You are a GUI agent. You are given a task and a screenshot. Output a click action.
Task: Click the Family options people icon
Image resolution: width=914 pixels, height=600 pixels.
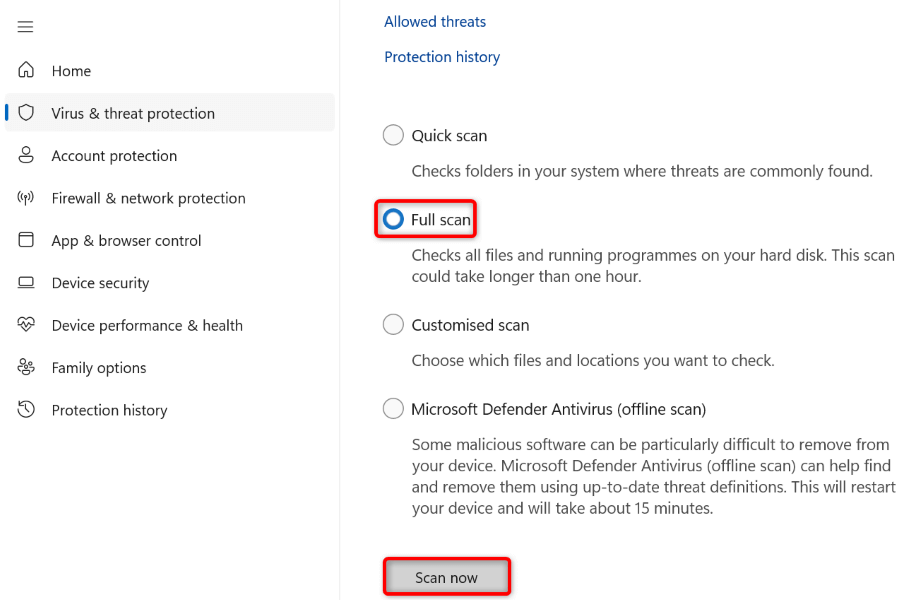point(27,368)
